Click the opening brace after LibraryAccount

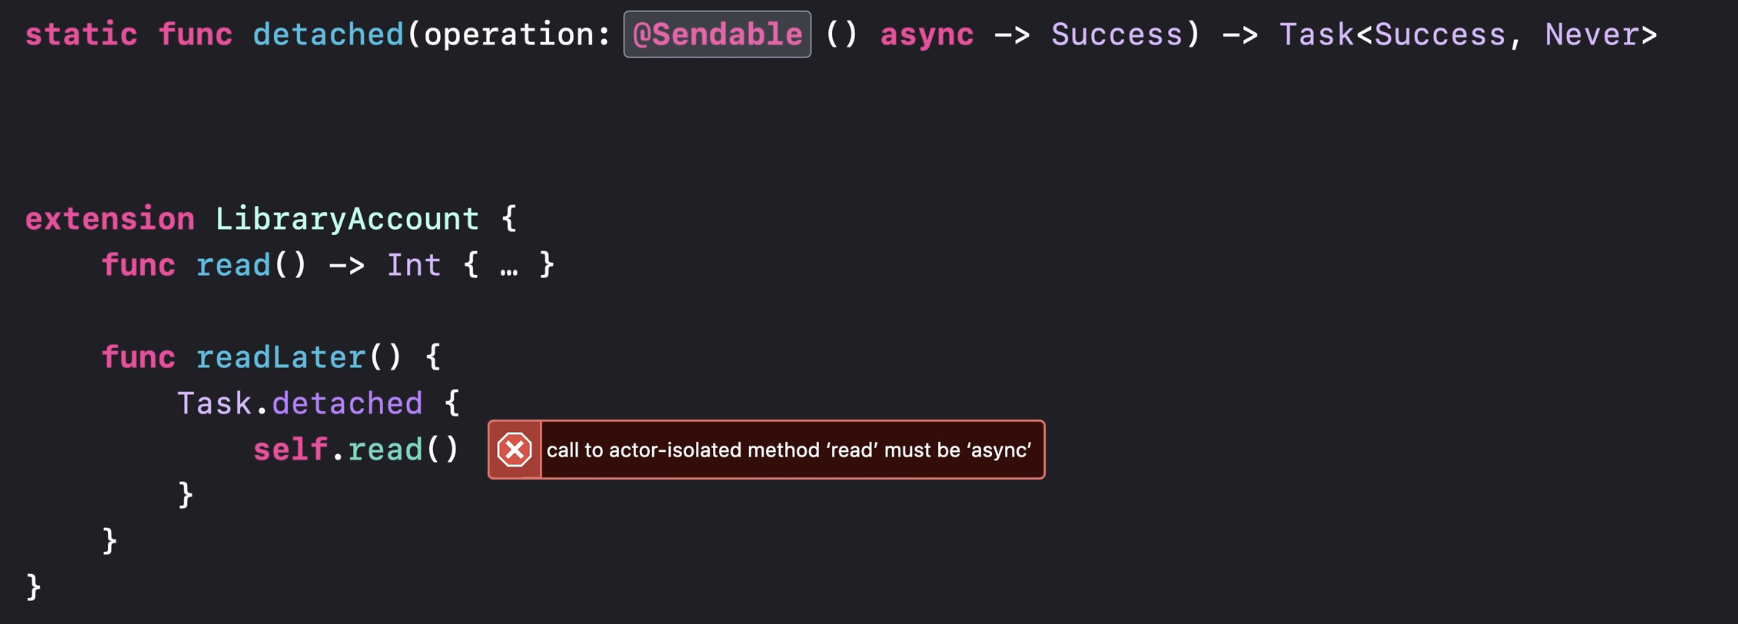pos(509,219)
